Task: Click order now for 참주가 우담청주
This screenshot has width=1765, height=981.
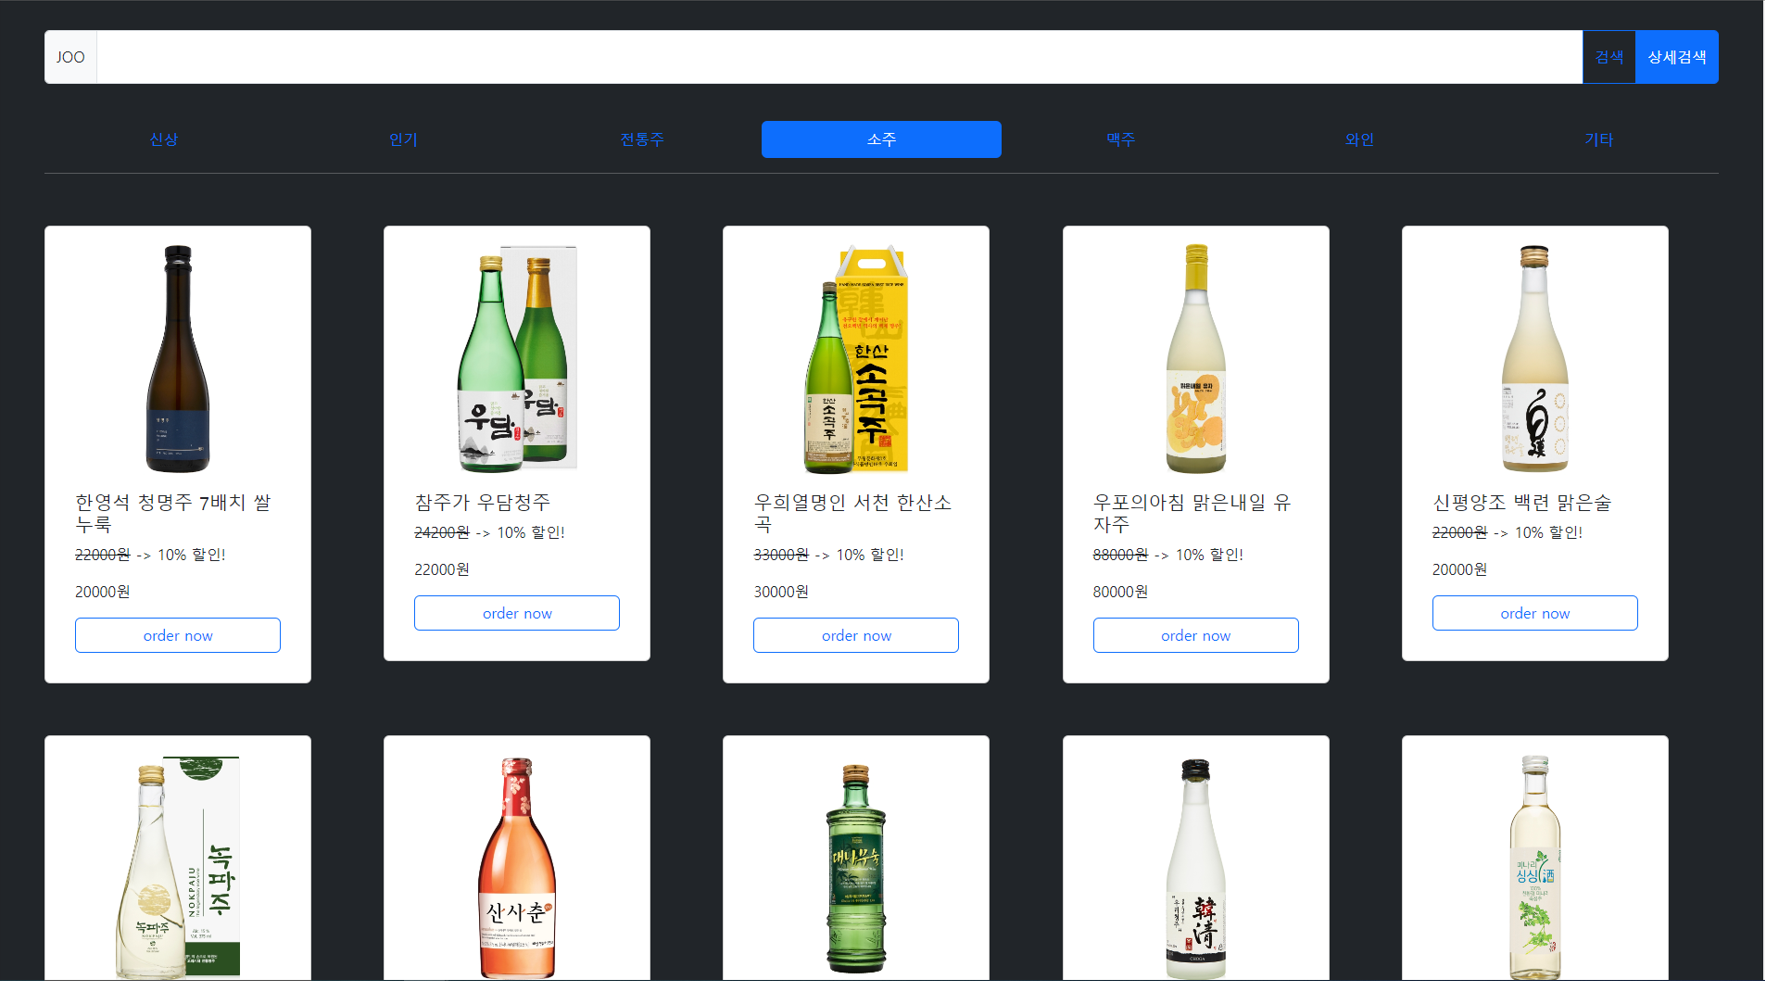Action: [x=516, y=613]
